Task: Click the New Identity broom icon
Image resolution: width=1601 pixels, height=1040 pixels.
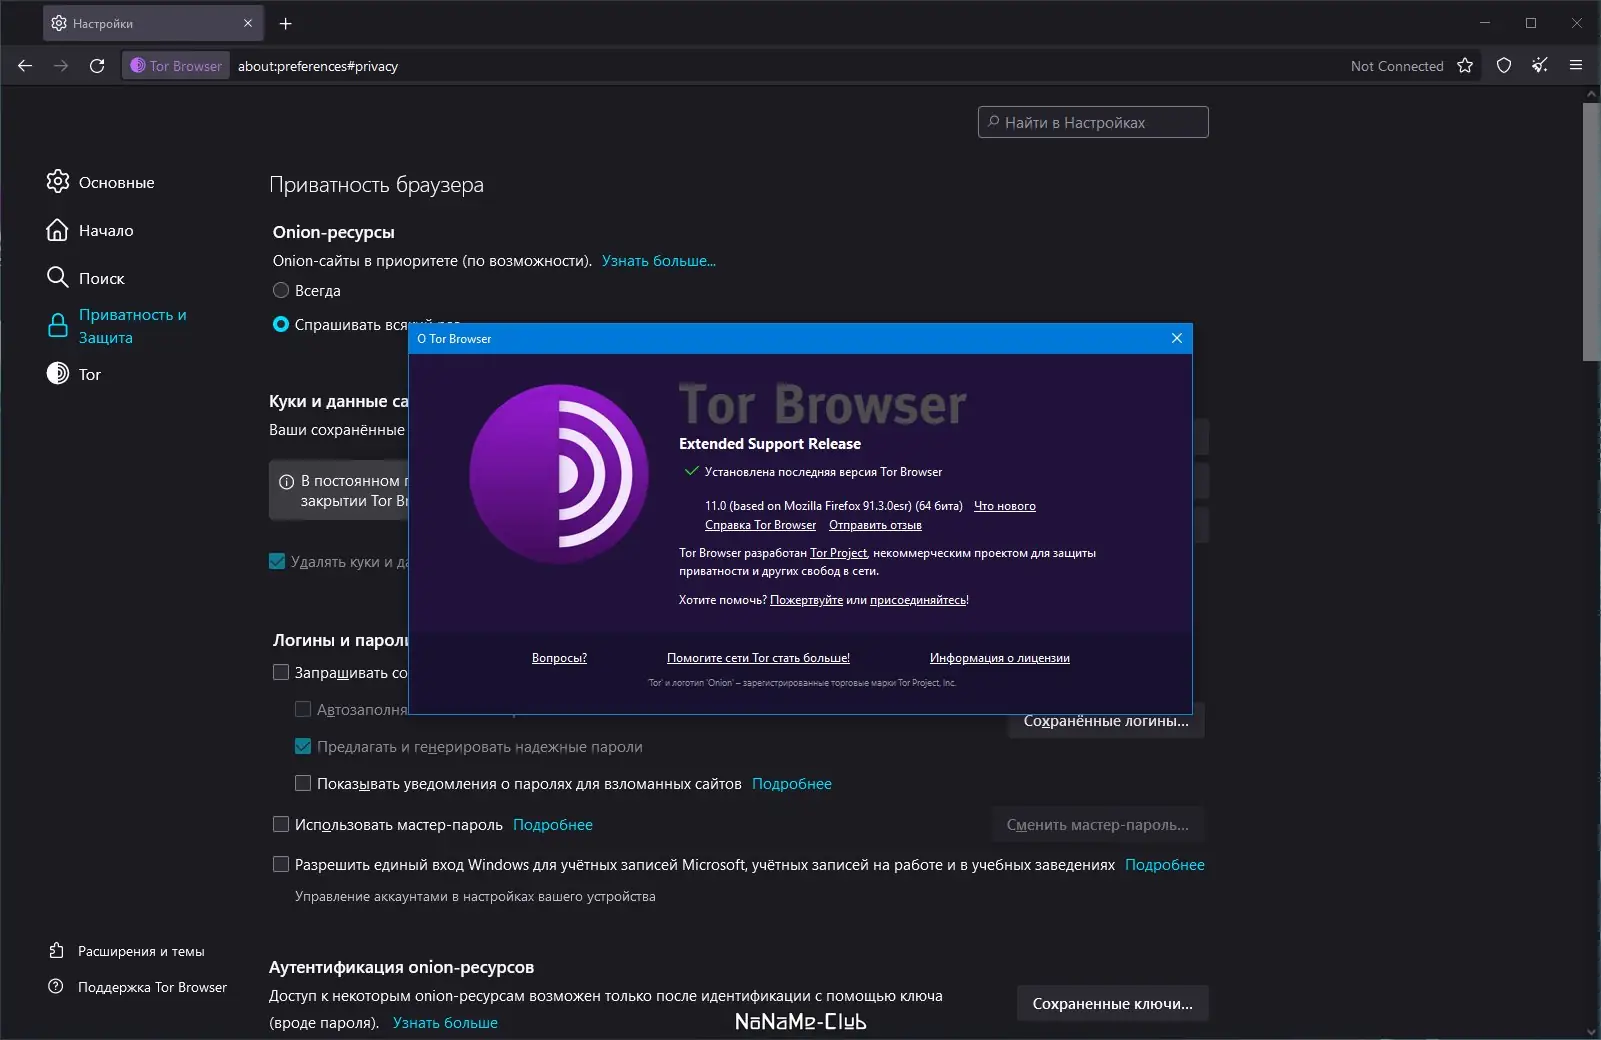Action: pyautogui.click(x=1540, y=66)
